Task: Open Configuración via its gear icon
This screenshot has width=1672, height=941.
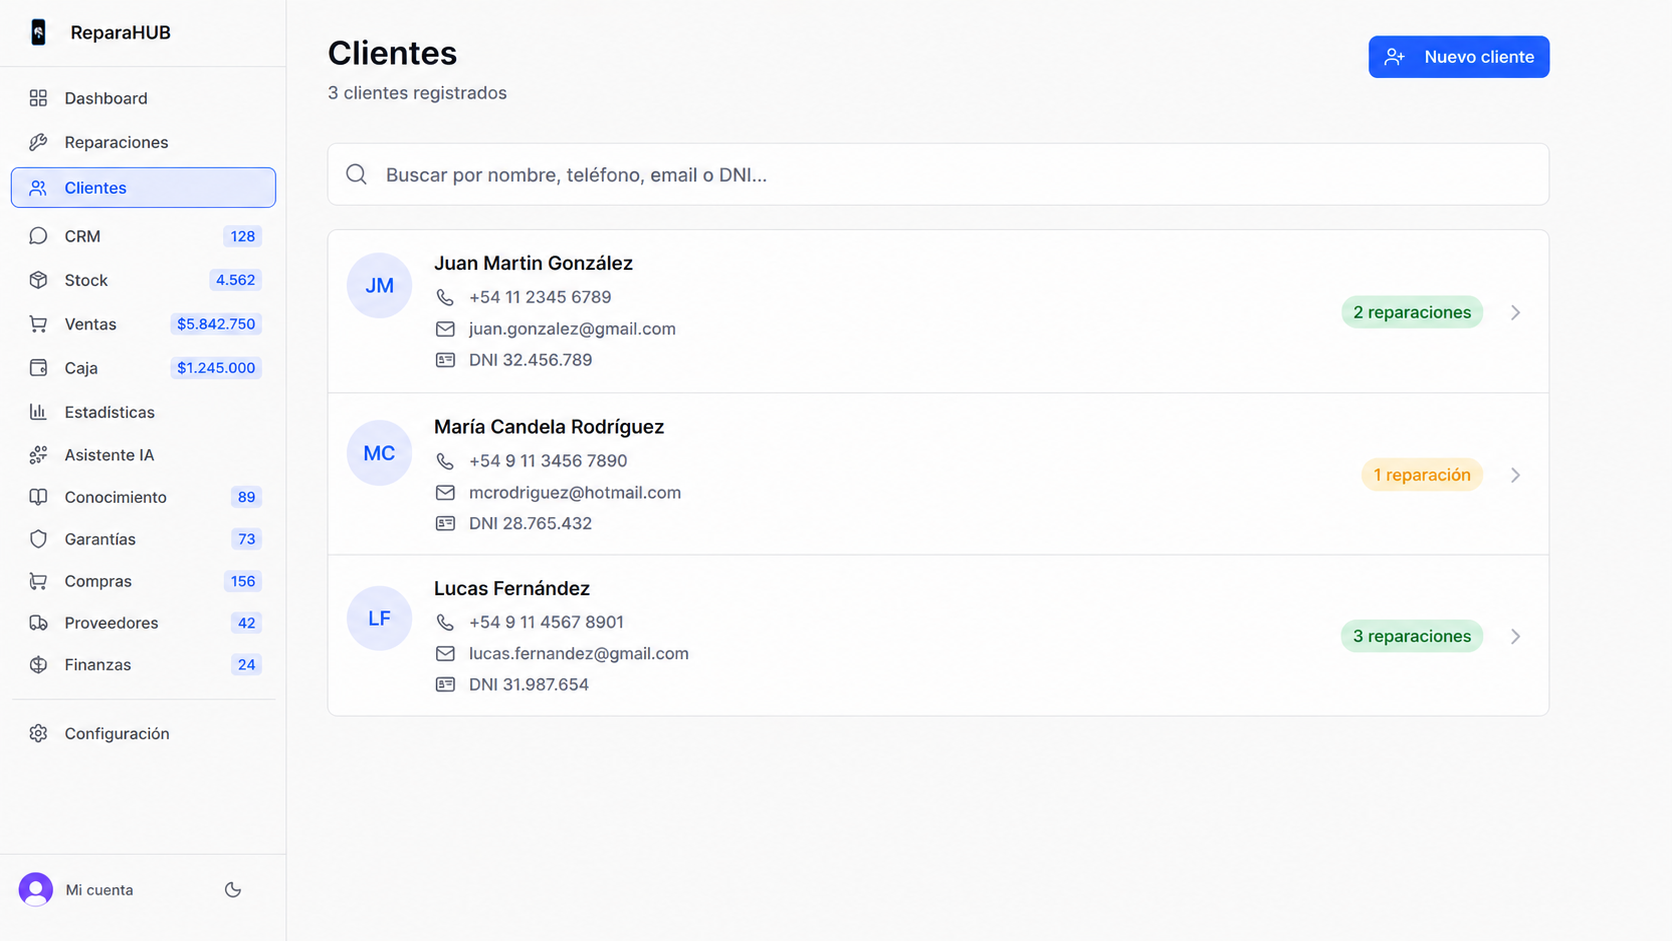Action: pyautogui.click(x=38, y=733)
